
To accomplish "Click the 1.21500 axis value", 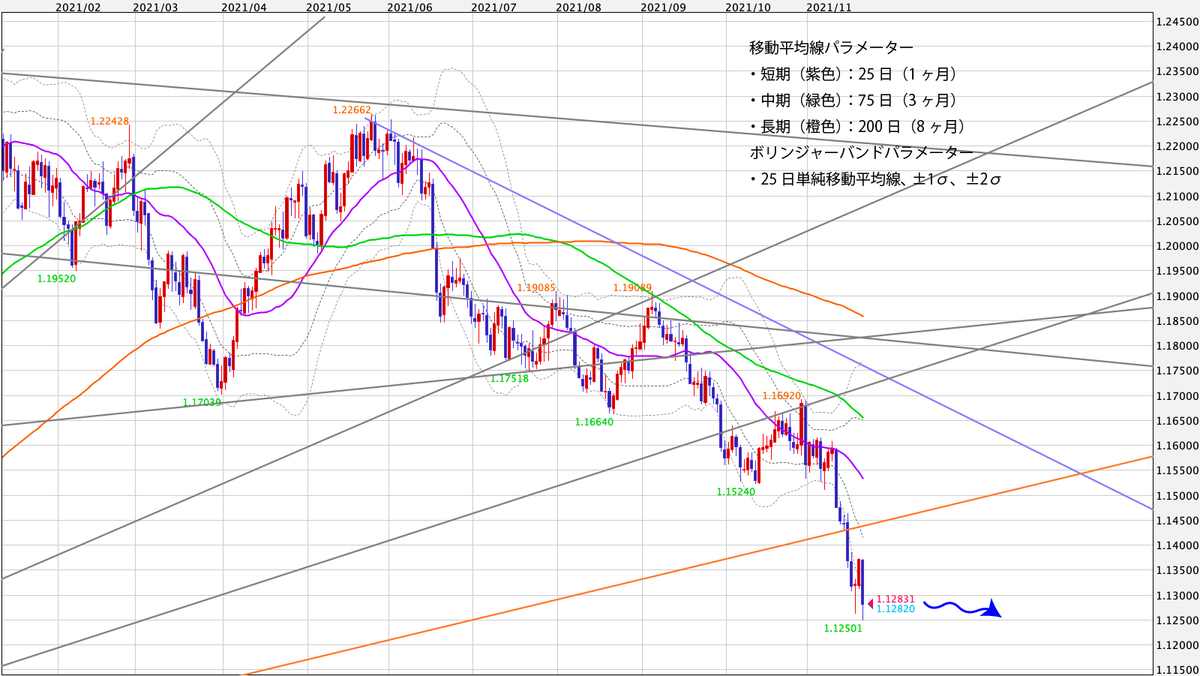I will point(1176,172).
